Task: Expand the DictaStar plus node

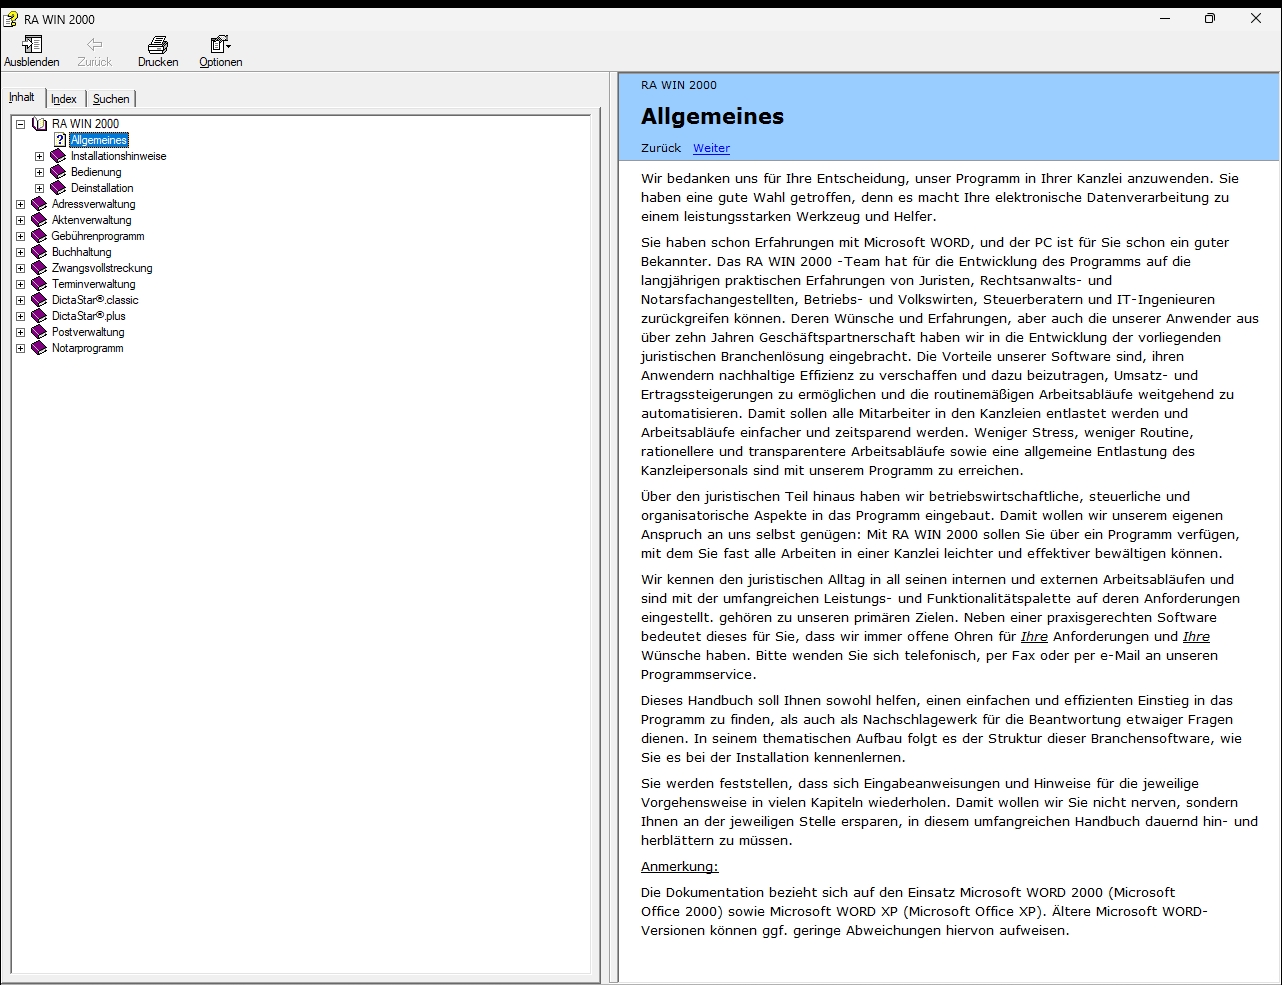Action: [x=20, y=316]
